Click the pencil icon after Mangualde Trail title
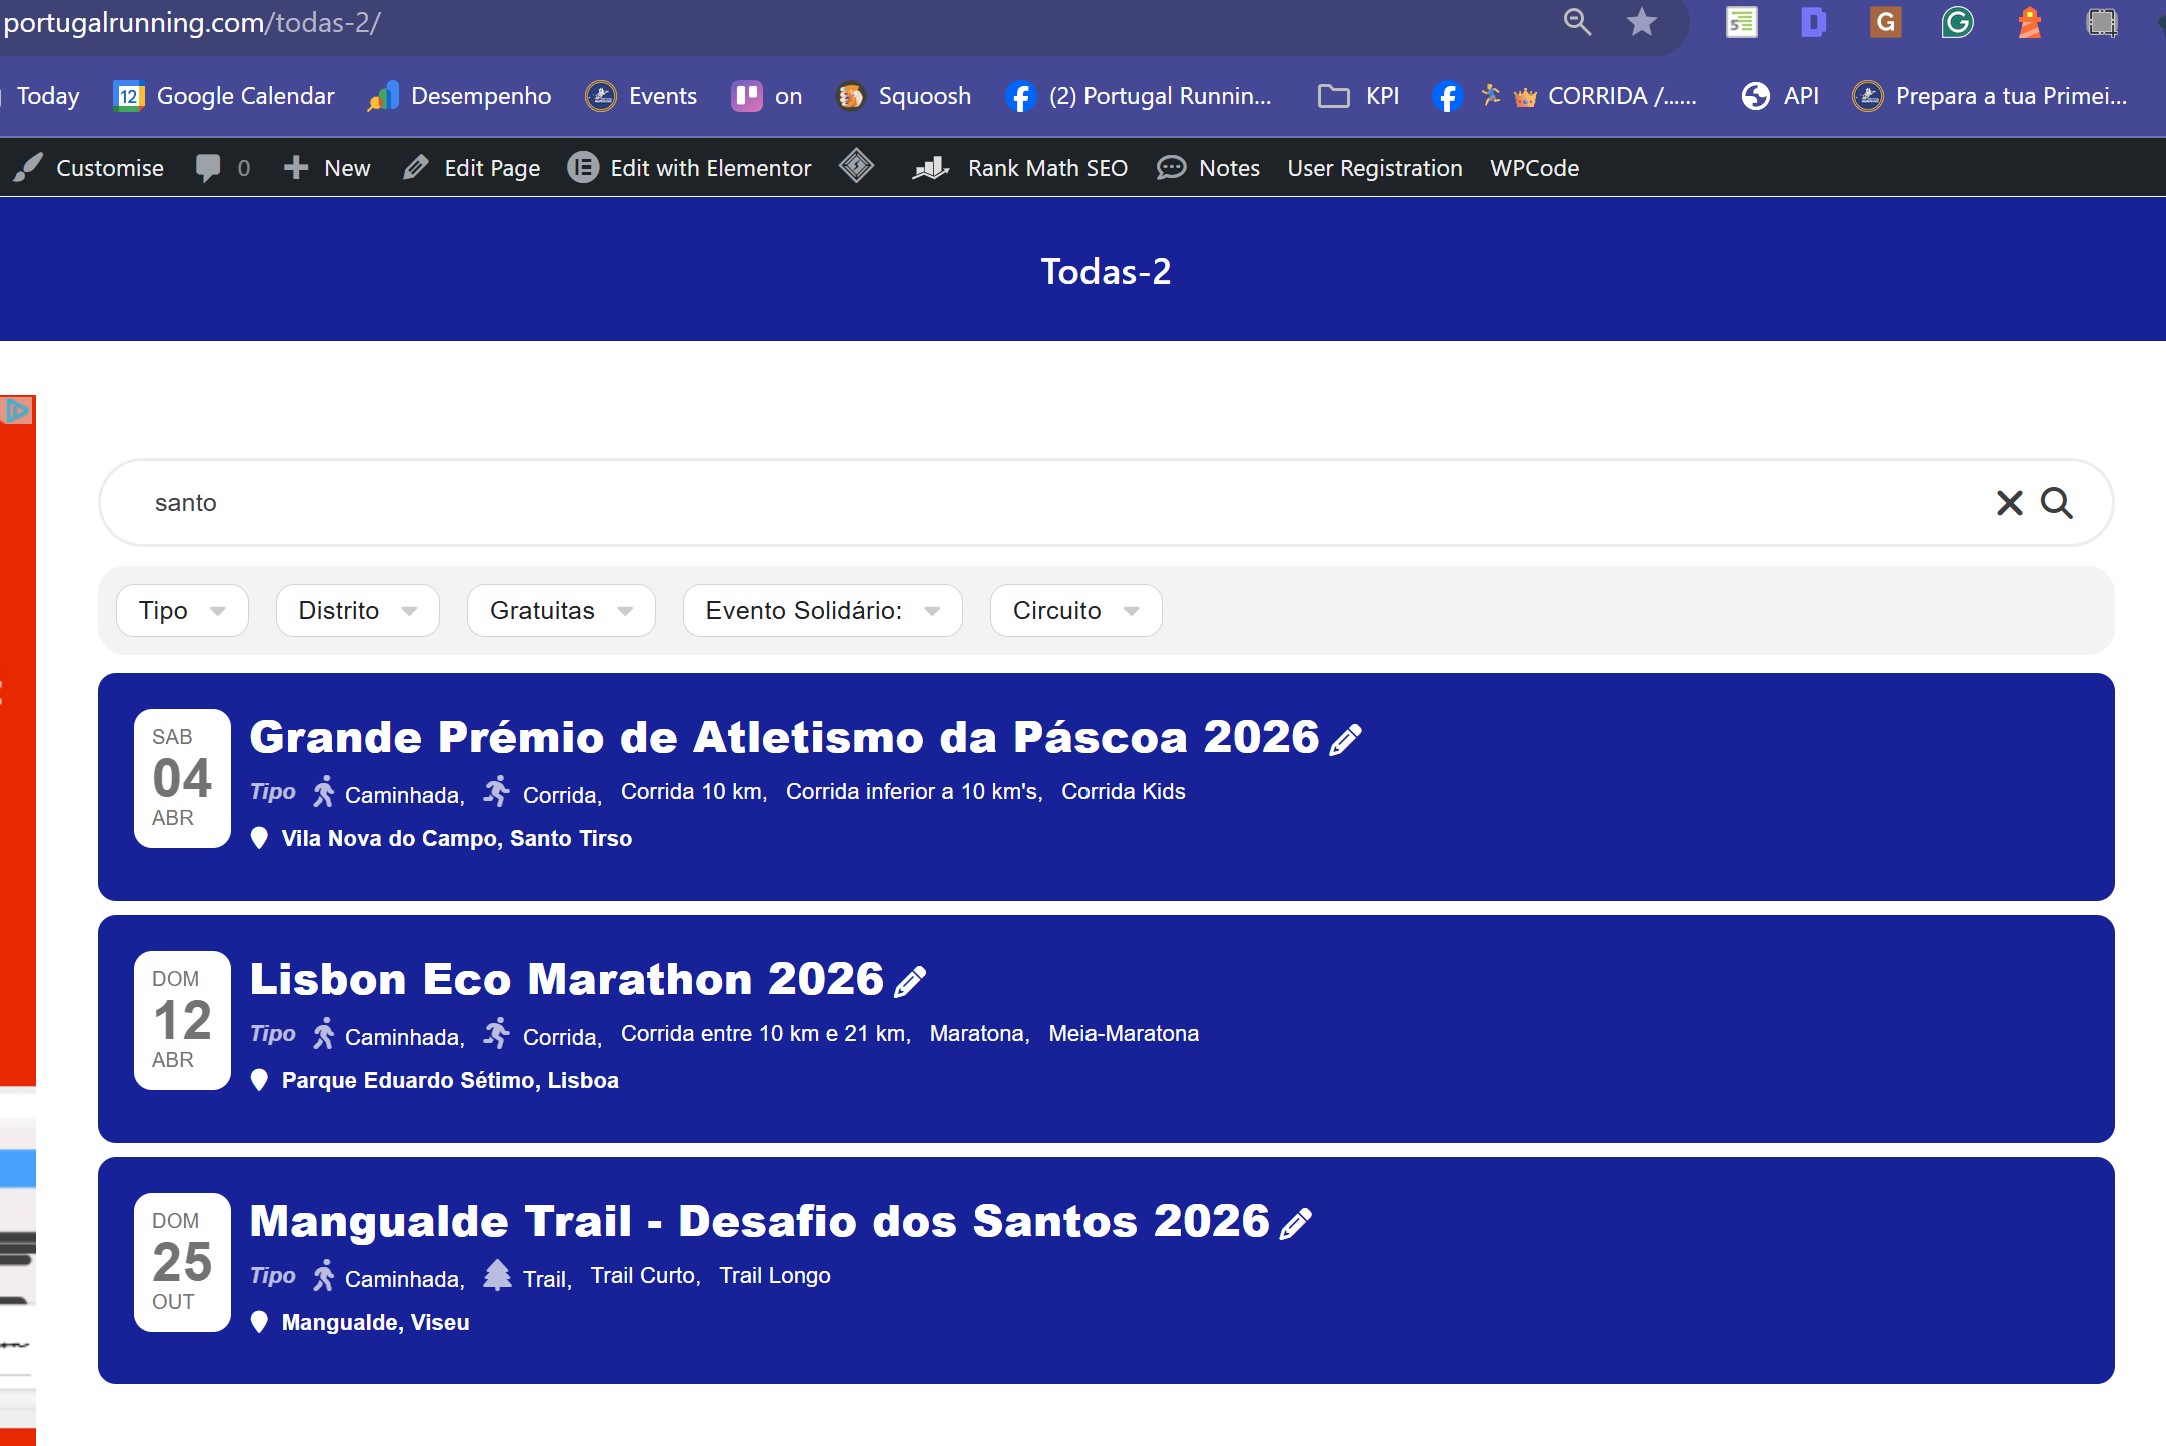 point(1295,1224)
